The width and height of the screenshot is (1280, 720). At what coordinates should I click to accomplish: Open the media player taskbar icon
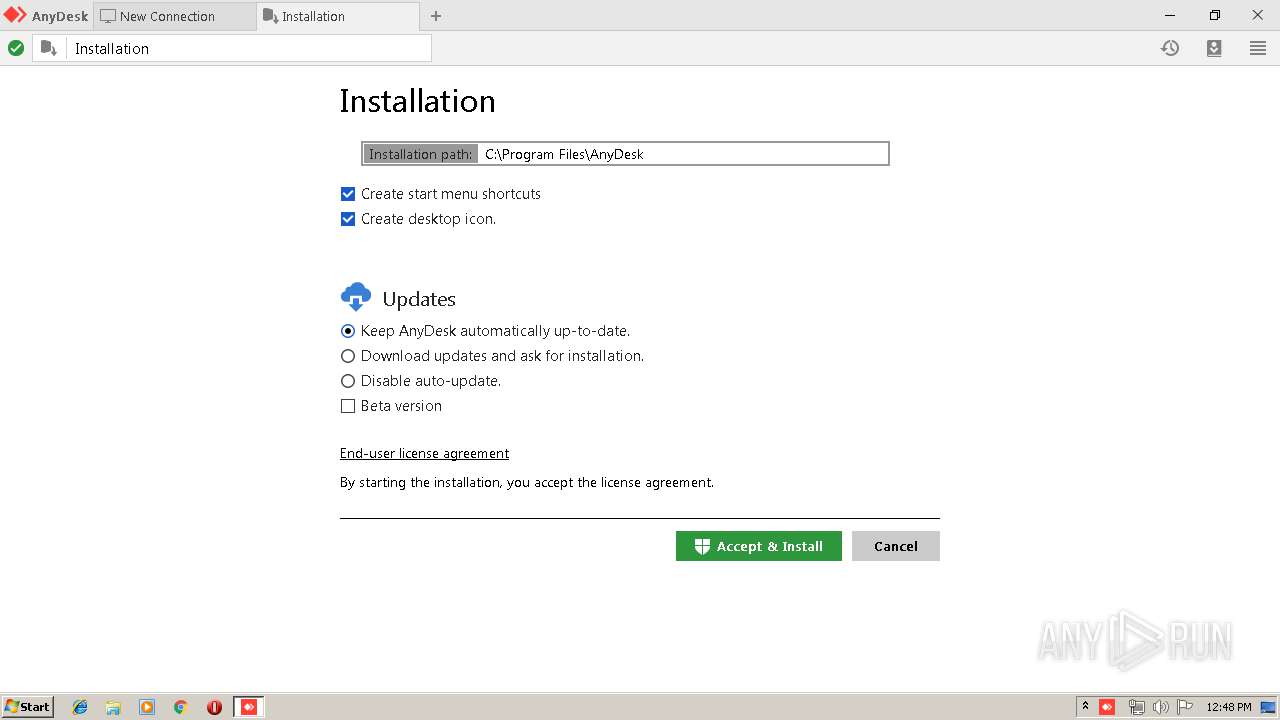147,707
